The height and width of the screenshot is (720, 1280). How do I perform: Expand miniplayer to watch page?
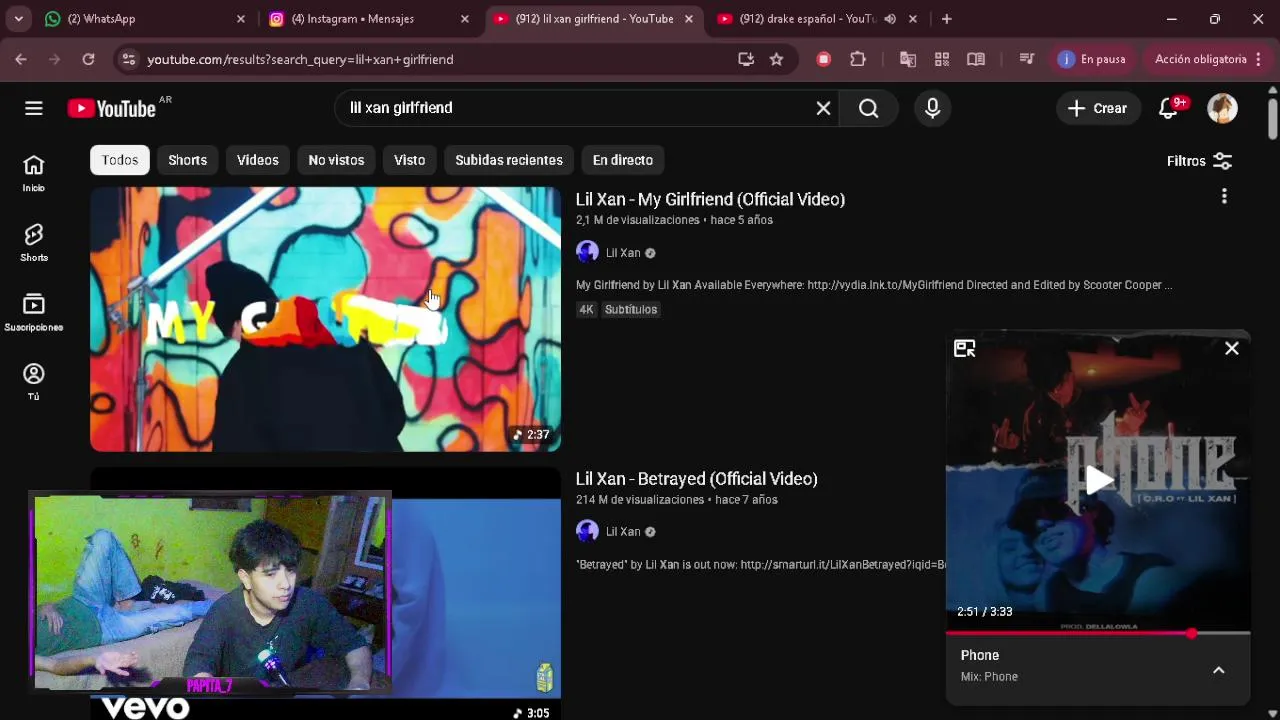coord(964,348)
